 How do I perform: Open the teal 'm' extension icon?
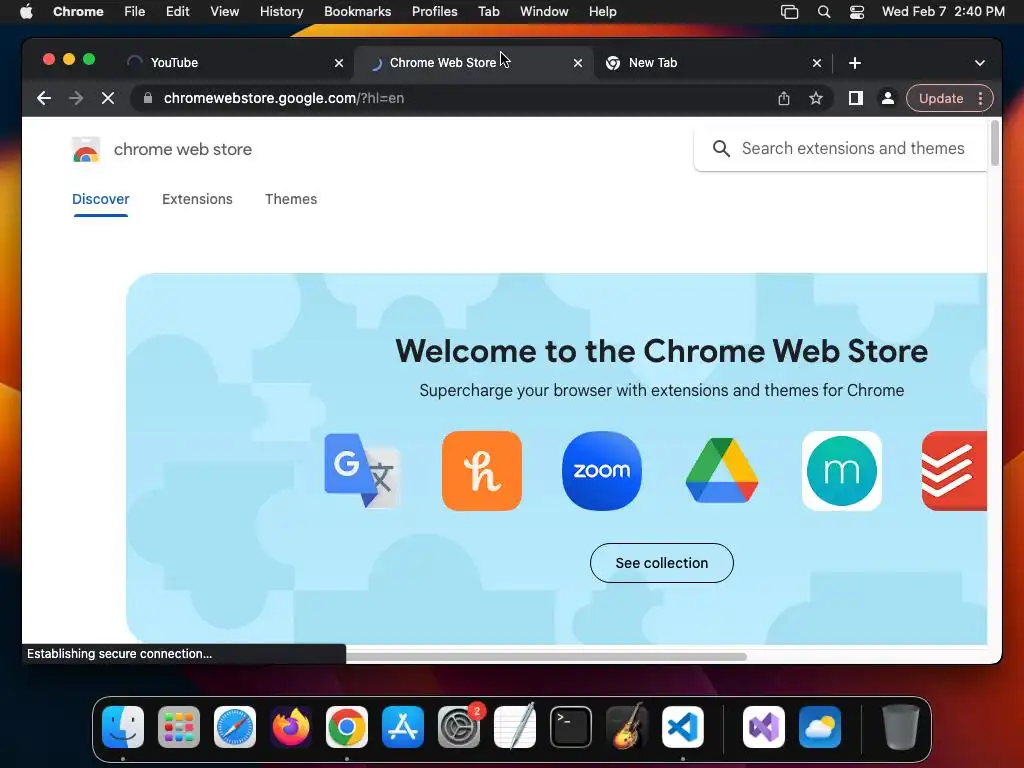pyautogui.click(x=842, y=471)
